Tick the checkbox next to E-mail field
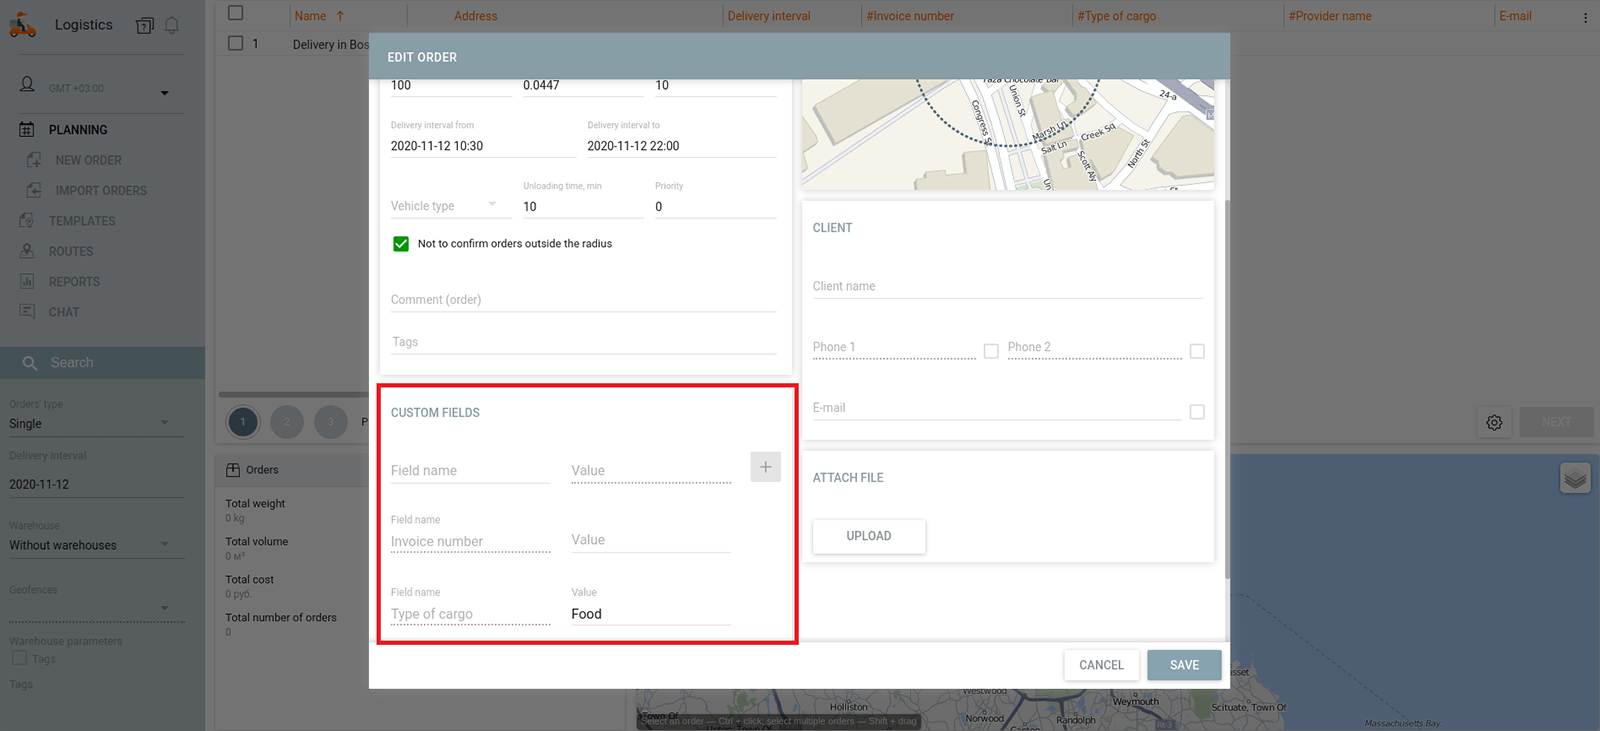Screen dimensions: 1600x731 pos(1197,412)
